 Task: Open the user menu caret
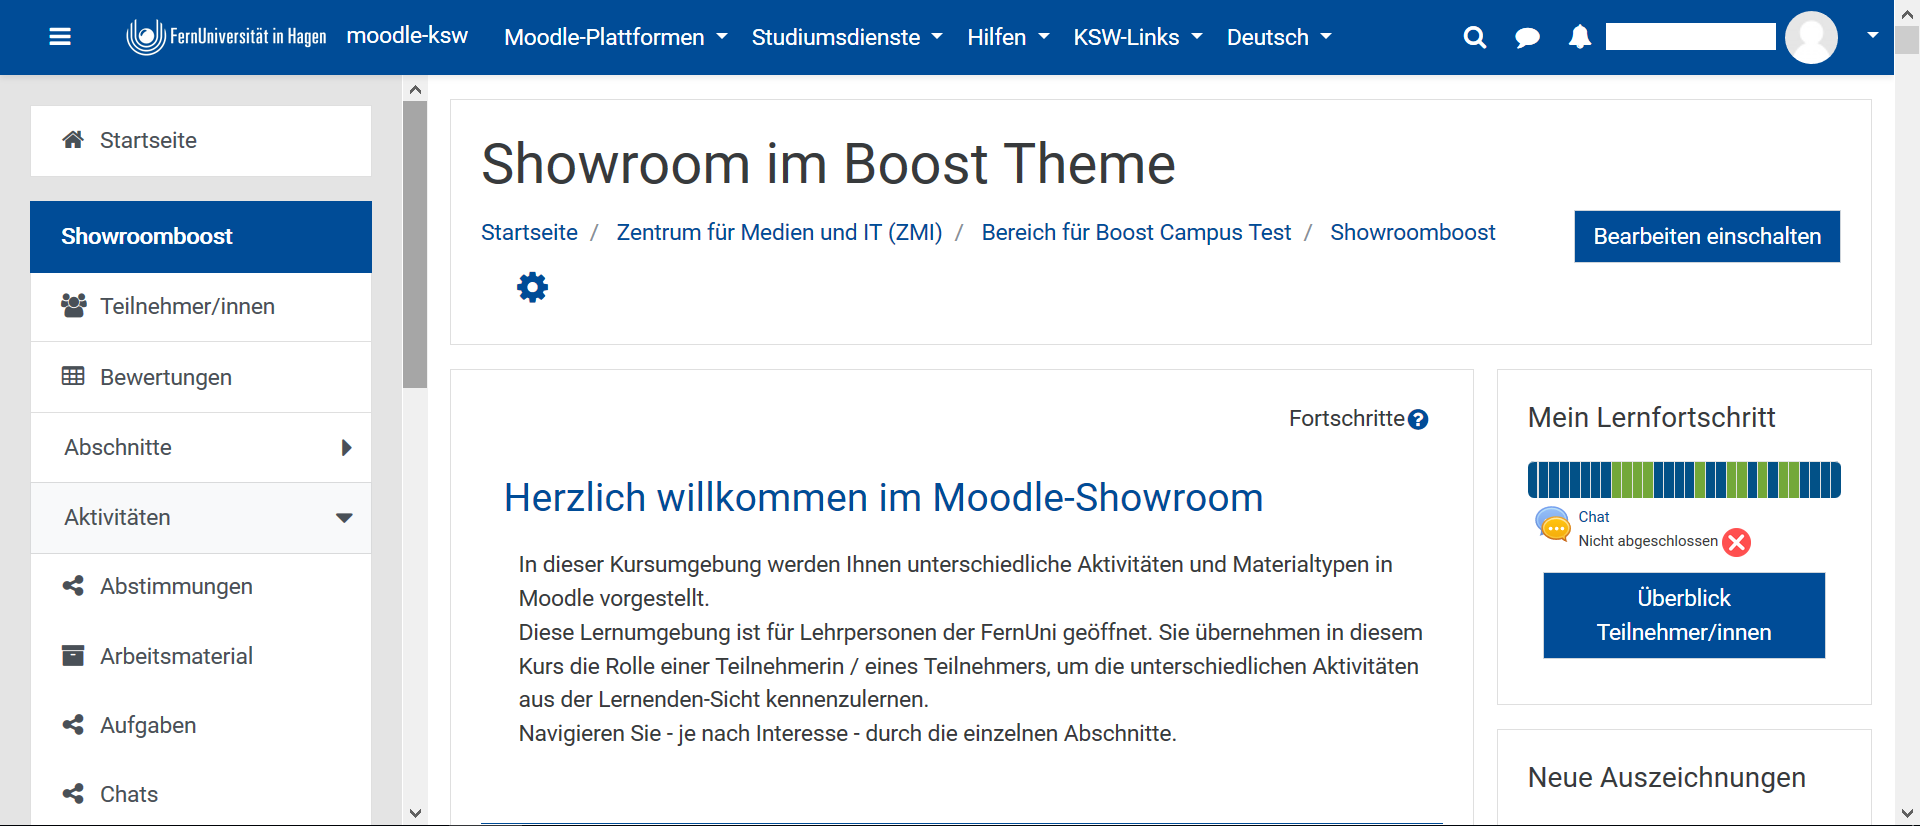tap(1872, 35)
